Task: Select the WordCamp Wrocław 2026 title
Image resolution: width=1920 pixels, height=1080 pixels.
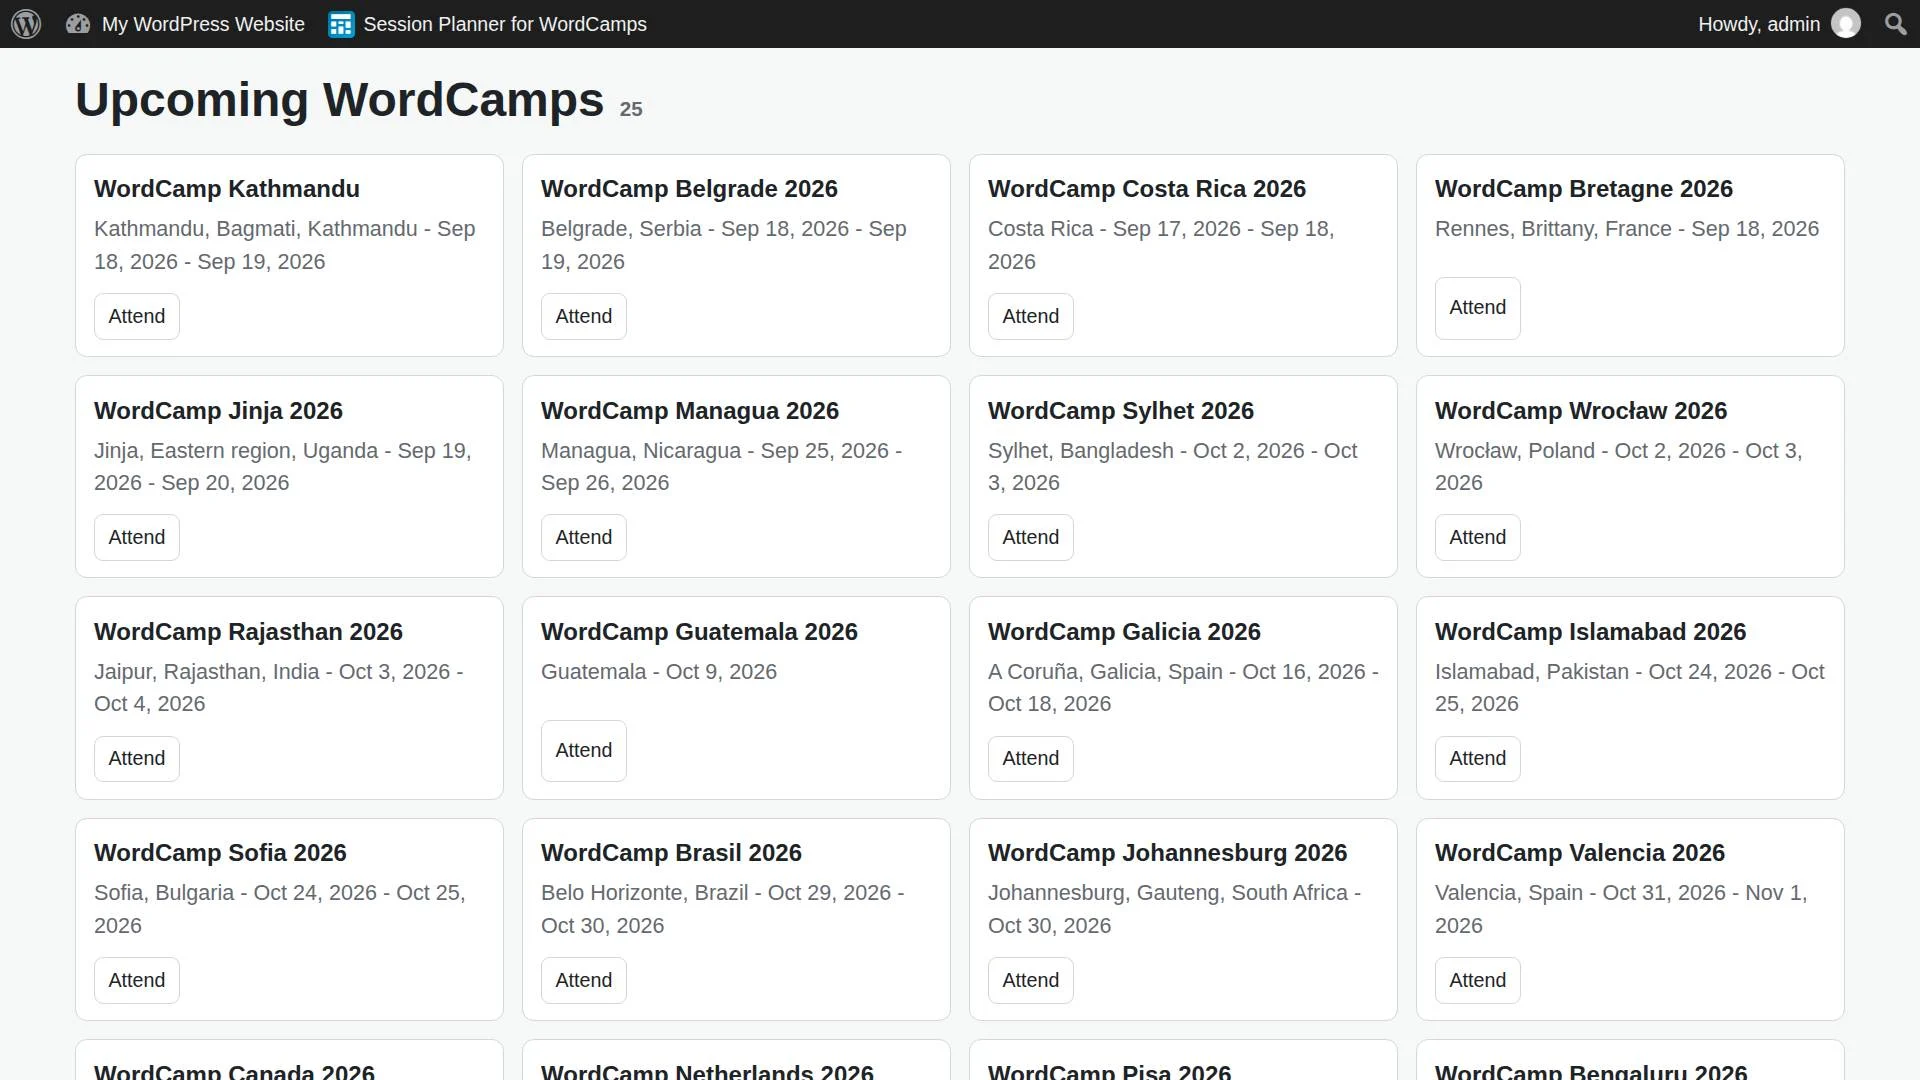Action: pos(1581,411)
